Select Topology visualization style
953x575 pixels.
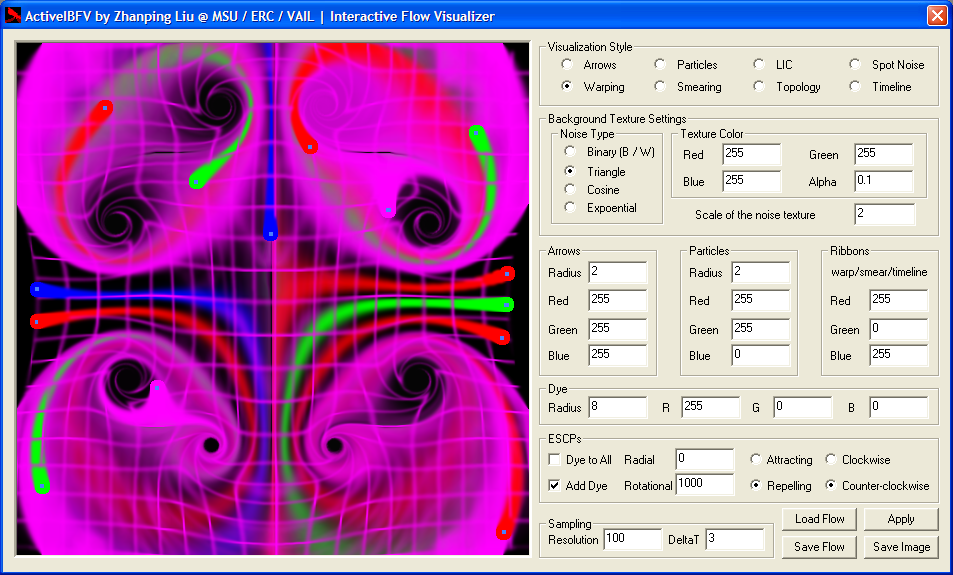click(x=760, y=87)
